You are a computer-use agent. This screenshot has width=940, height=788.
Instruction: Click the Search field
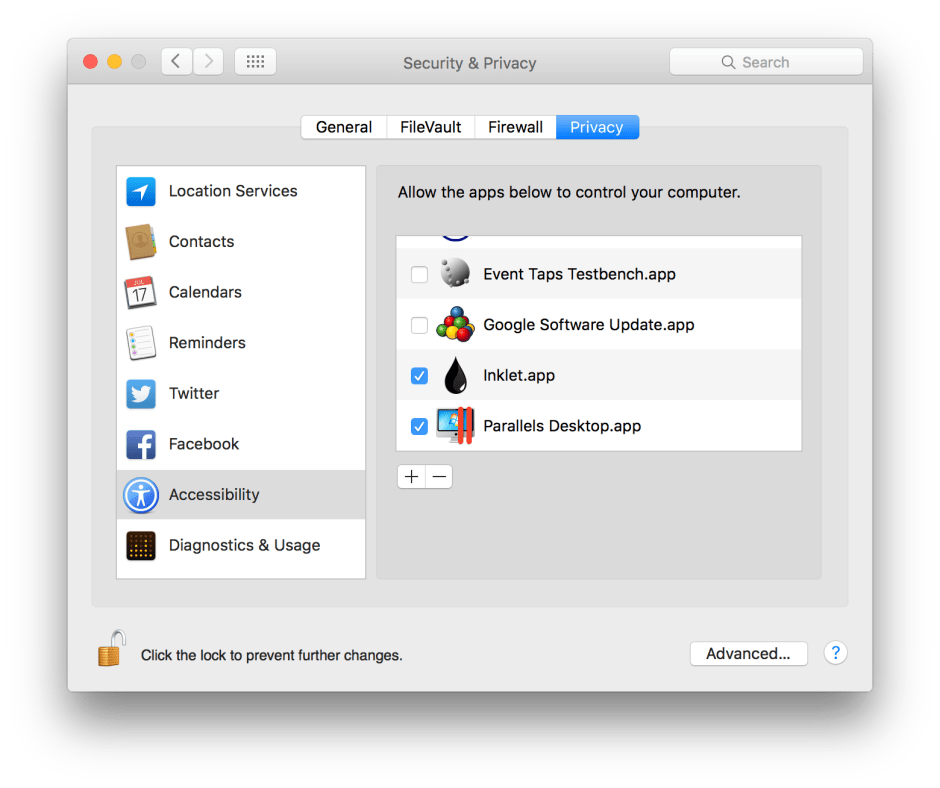[766, 62]
